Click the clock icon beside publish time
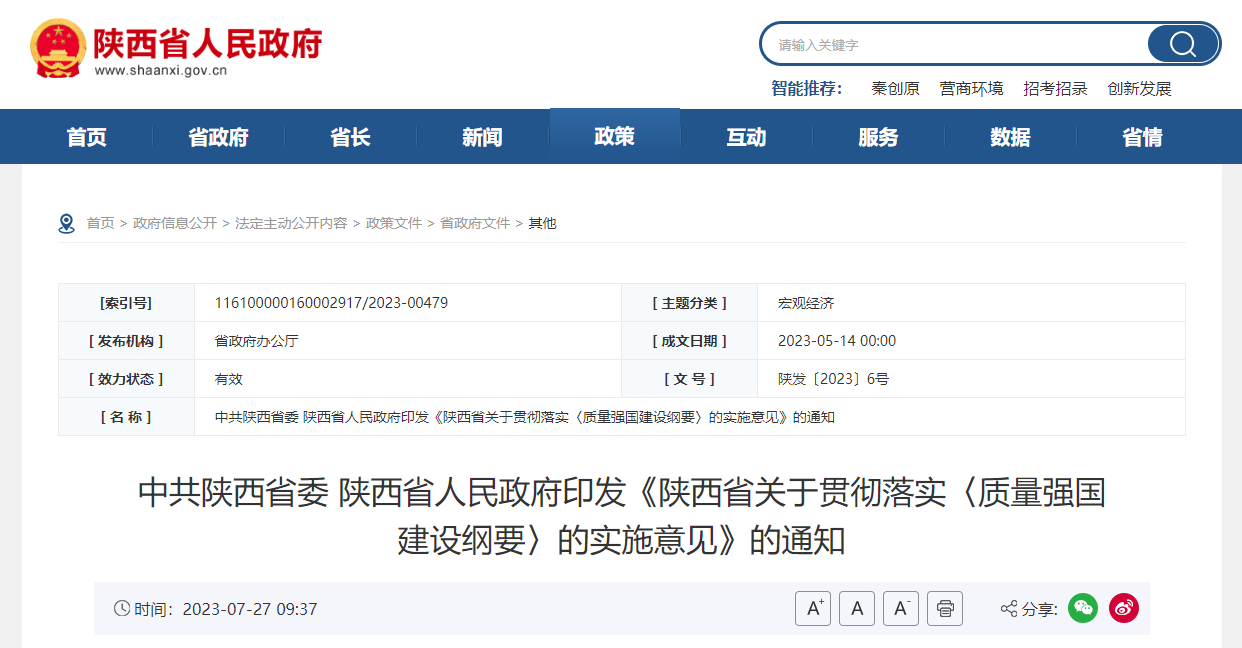The height and width of the screenshot is (648, 1242). pos(120,607)
